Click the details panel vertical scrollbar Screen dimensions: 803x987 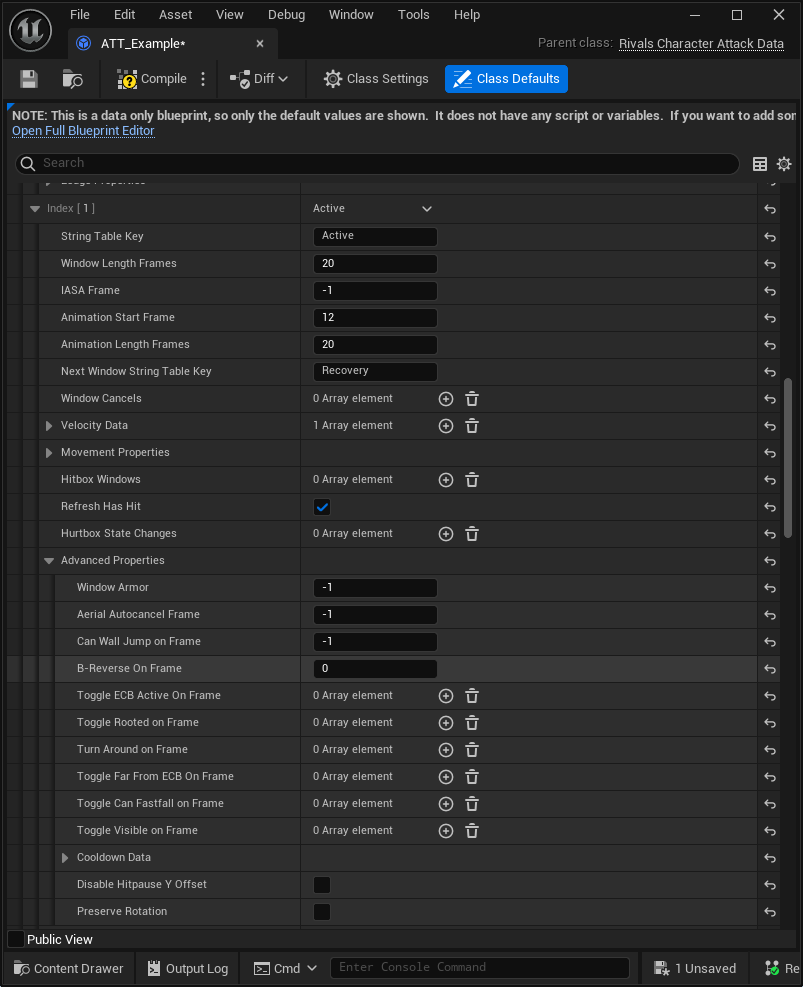[x=788, y=458]
